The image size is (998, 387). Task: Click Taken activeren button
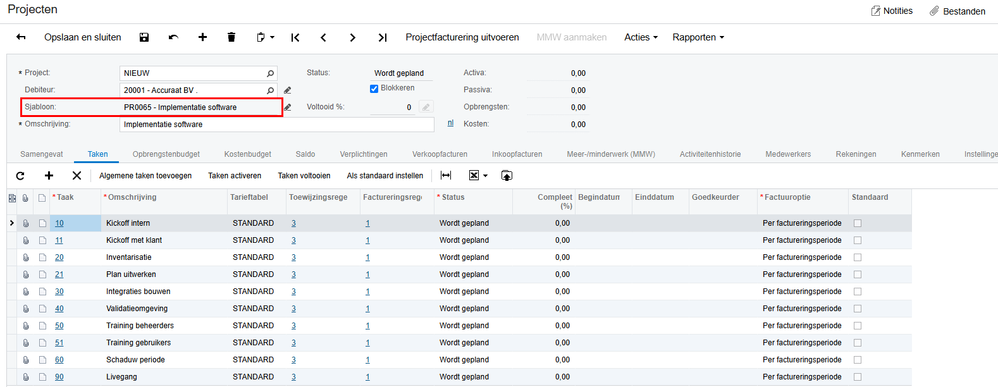(x=235, y=176)
